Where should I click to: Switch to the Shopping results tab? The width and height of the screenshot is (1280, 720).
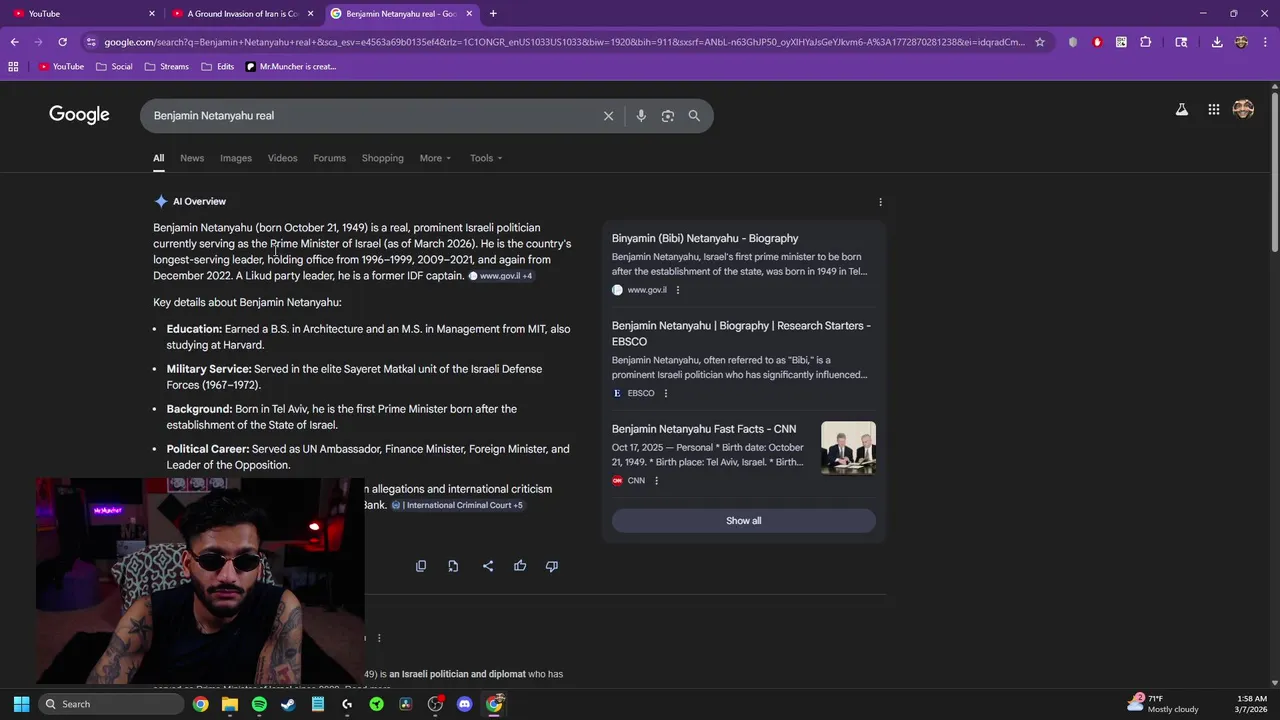pos(382,158)
